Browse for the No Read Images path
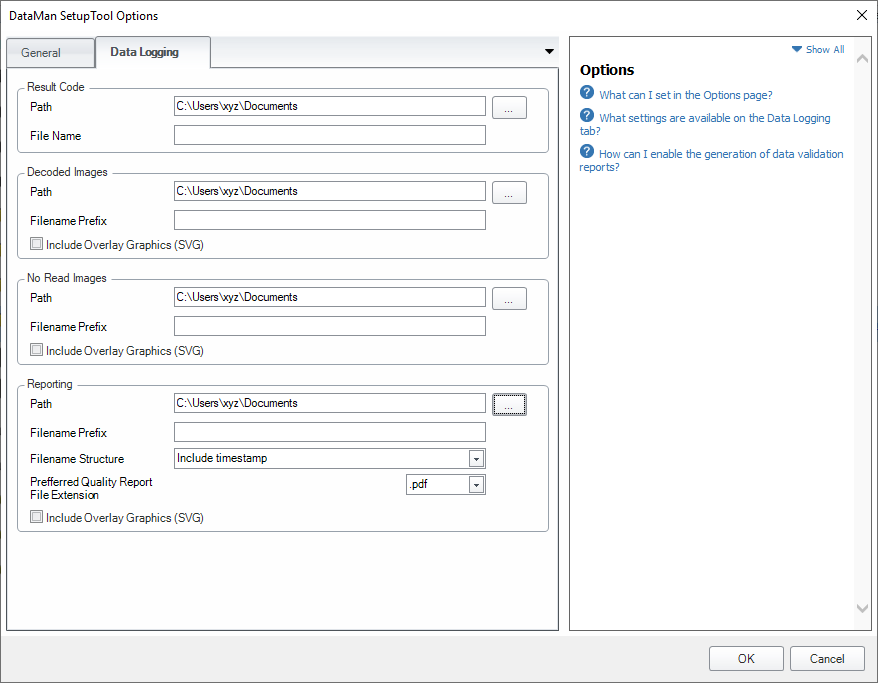This screenshot has height=683, width=878. coord(509,299)
